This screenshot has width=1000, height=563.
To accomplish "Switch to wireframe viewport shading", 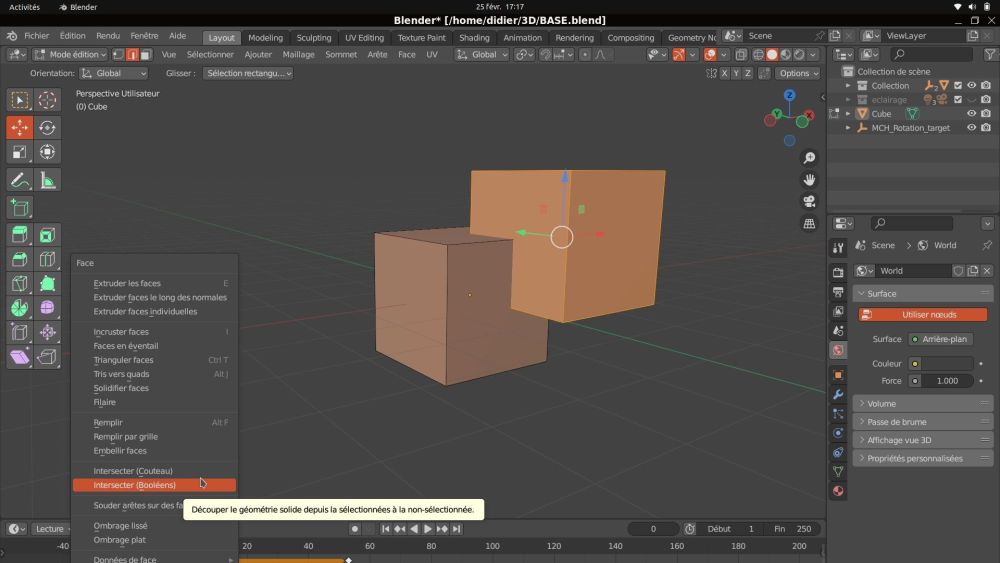I will click(758, 55).
